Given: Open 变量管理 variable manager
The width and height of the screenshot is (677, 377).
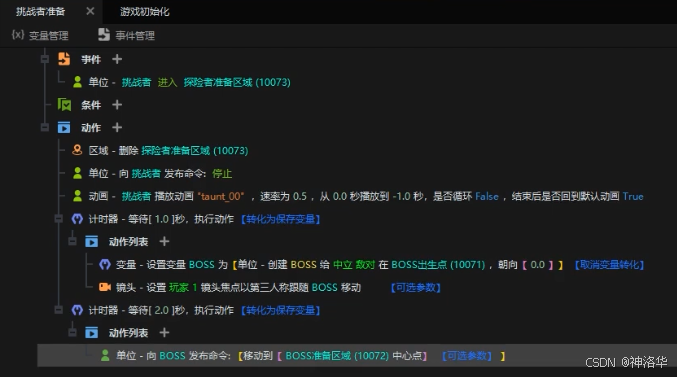Looking at the screenshot, I should coord(40,35).
